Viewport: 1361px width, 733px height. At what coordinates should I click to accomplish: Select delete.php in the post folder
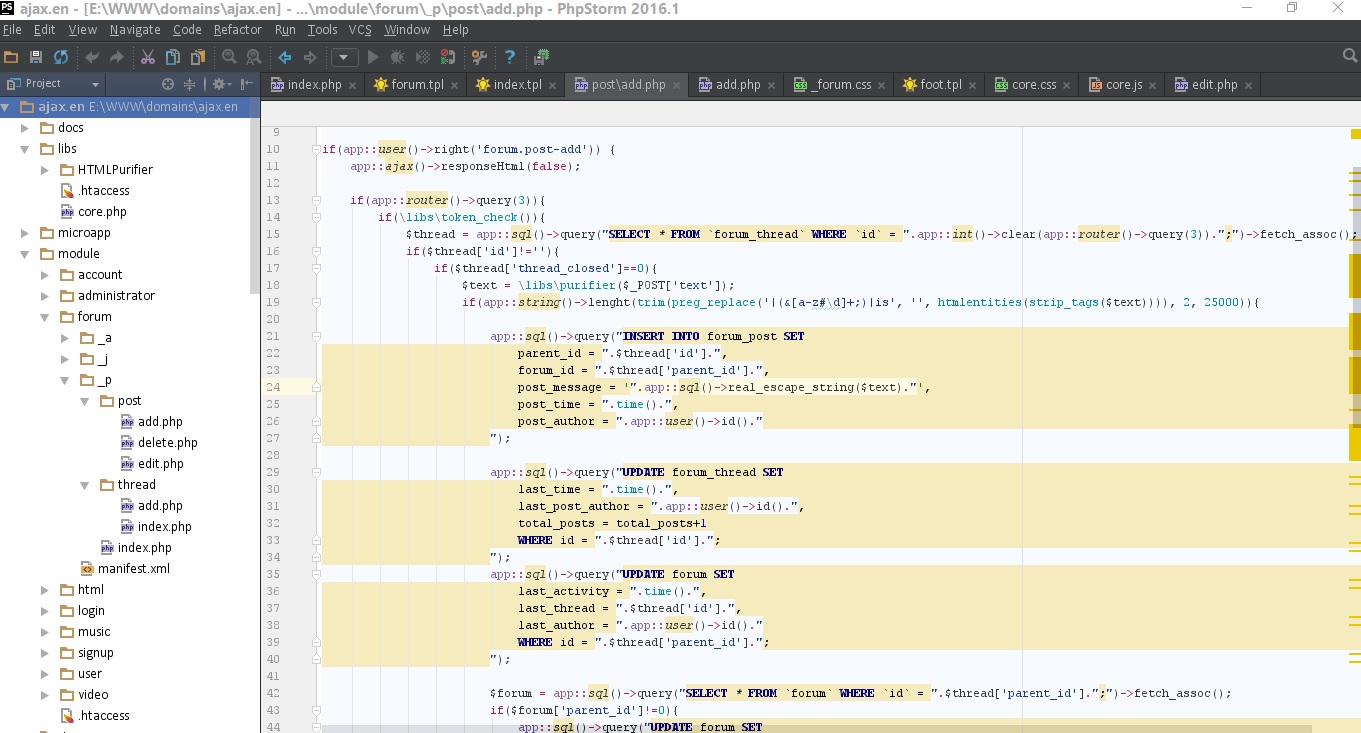click(167, 443)
